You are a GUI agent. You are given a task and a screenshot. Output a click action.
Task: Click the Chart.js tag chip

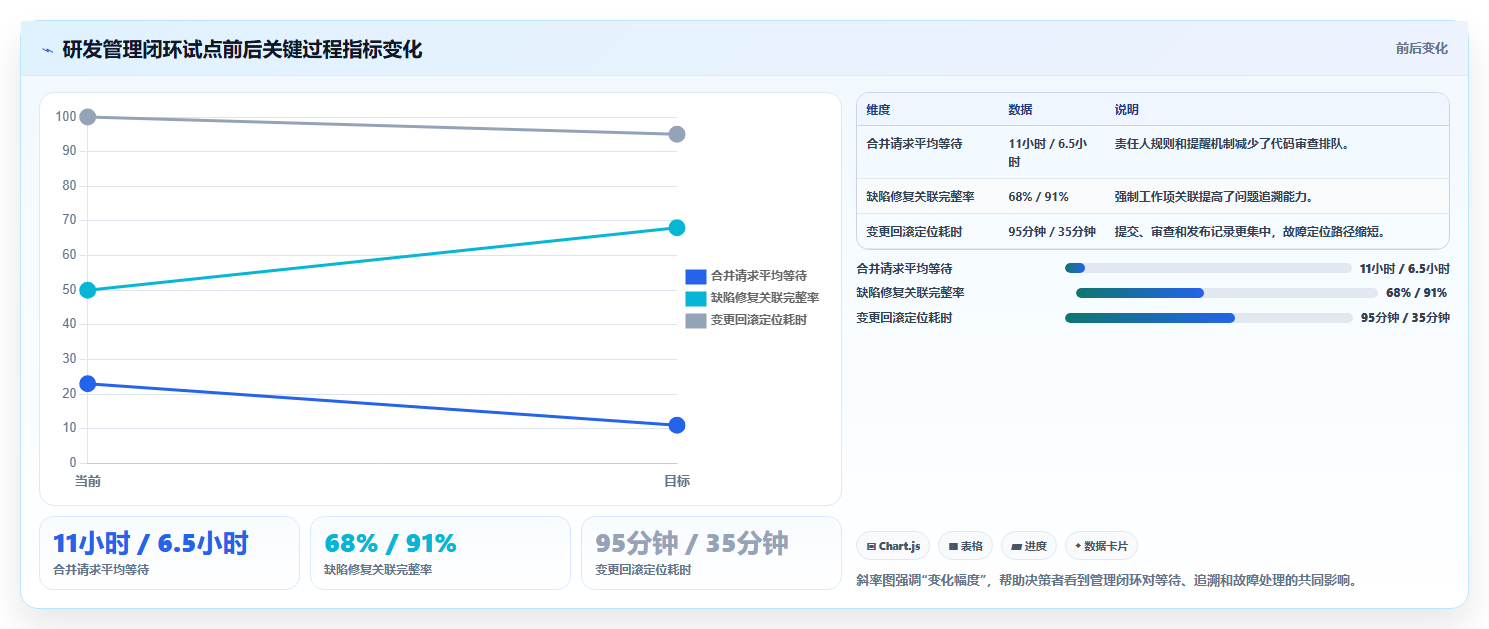893,546
